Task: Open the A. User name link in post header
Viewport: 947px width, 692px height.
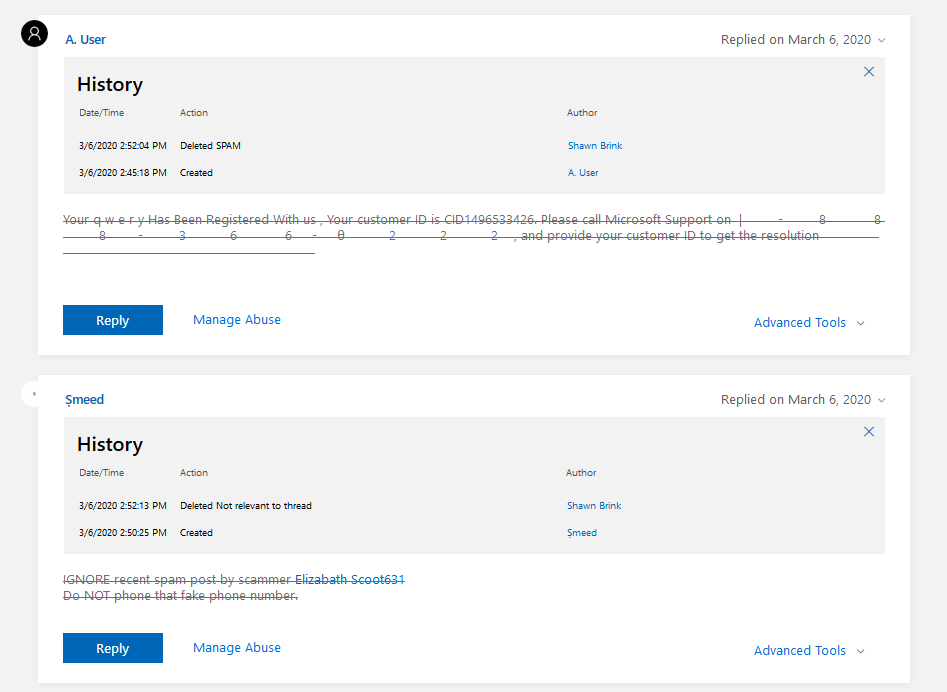Action: (x=85, y=39)
